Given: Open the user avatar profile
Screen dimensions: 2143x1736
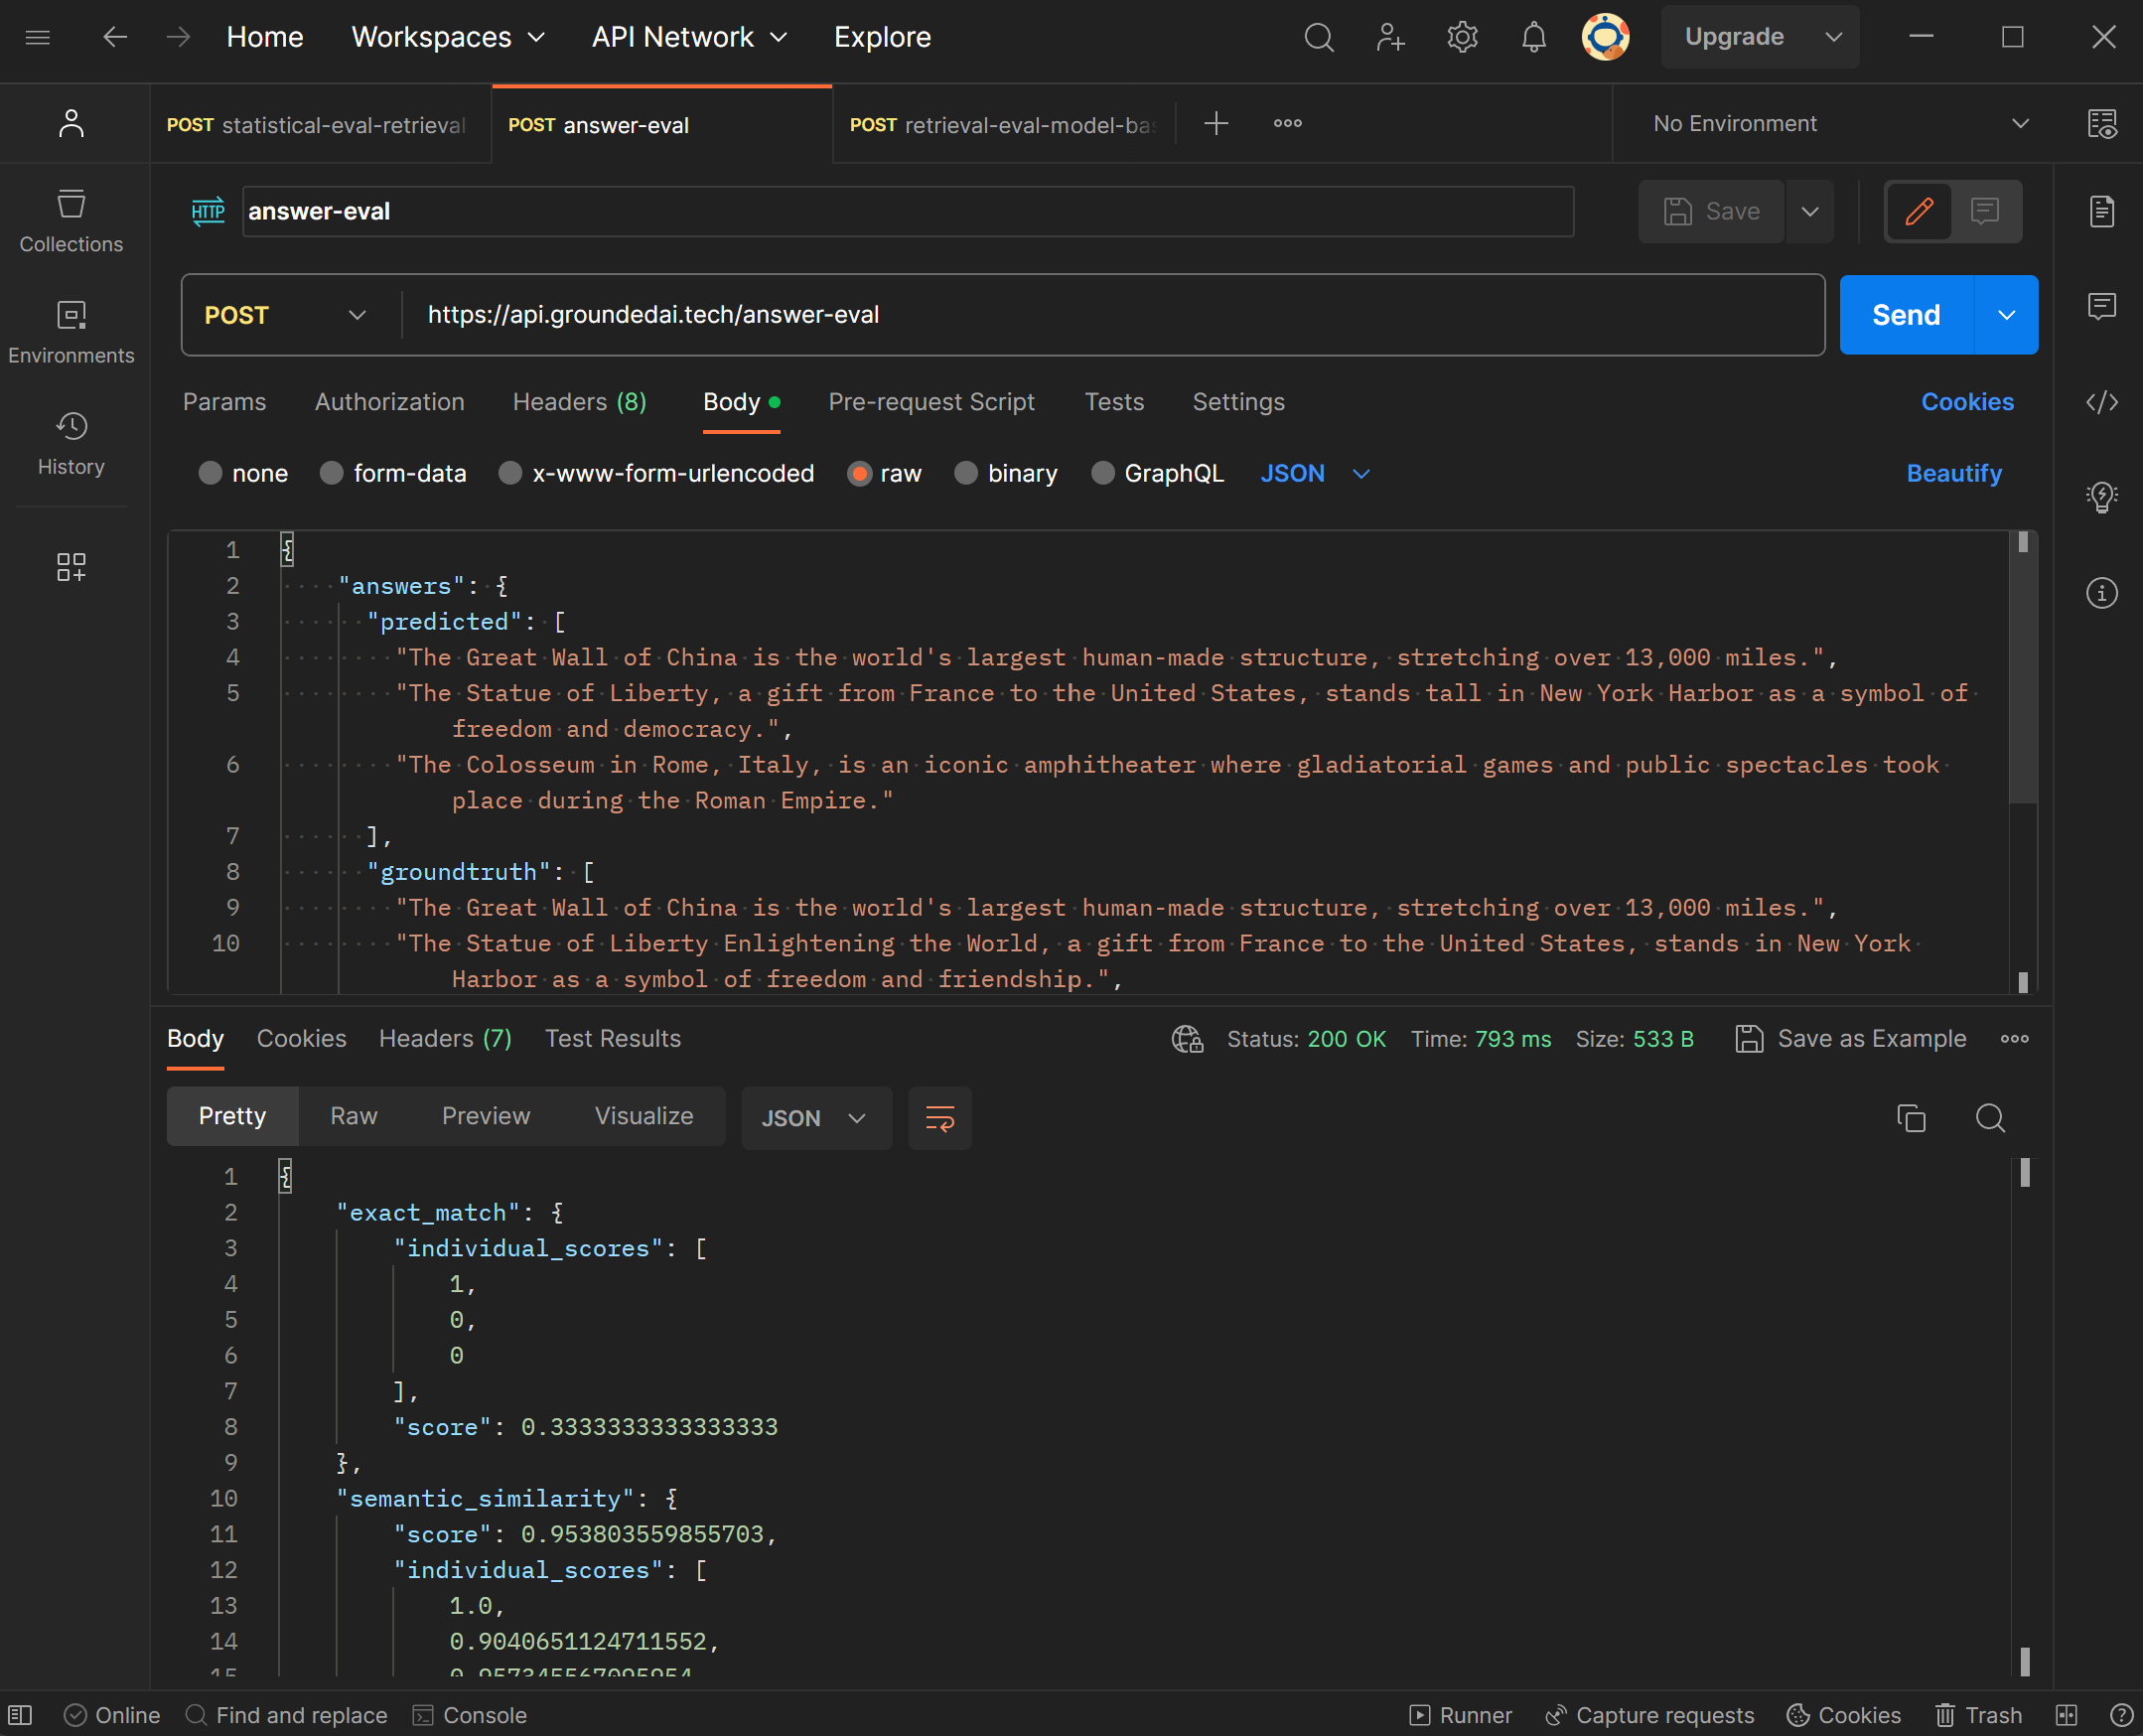Looking at the screenshot, I should click(x=1605, y=37).
